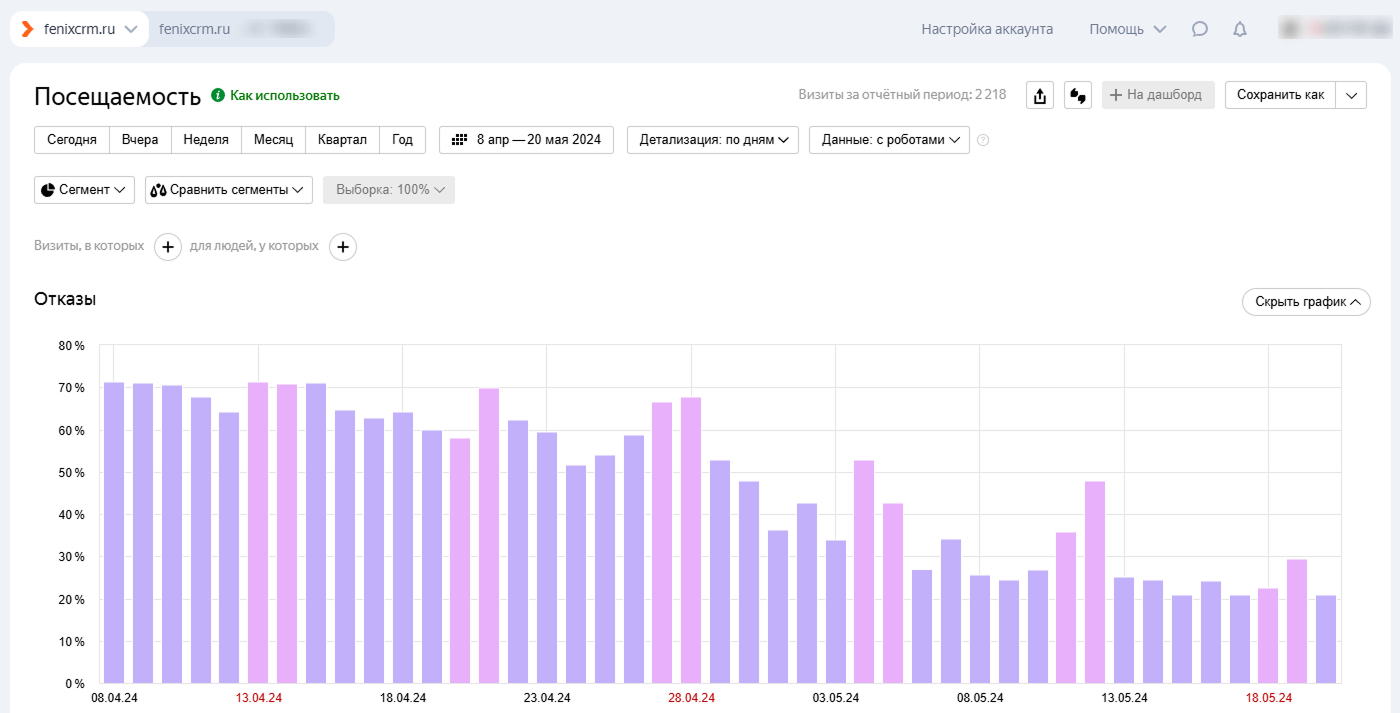Open the compare periods icon button
The height and width of the screenshot is (713, 1400).
pyautogui.click(x=1077, y=96)
